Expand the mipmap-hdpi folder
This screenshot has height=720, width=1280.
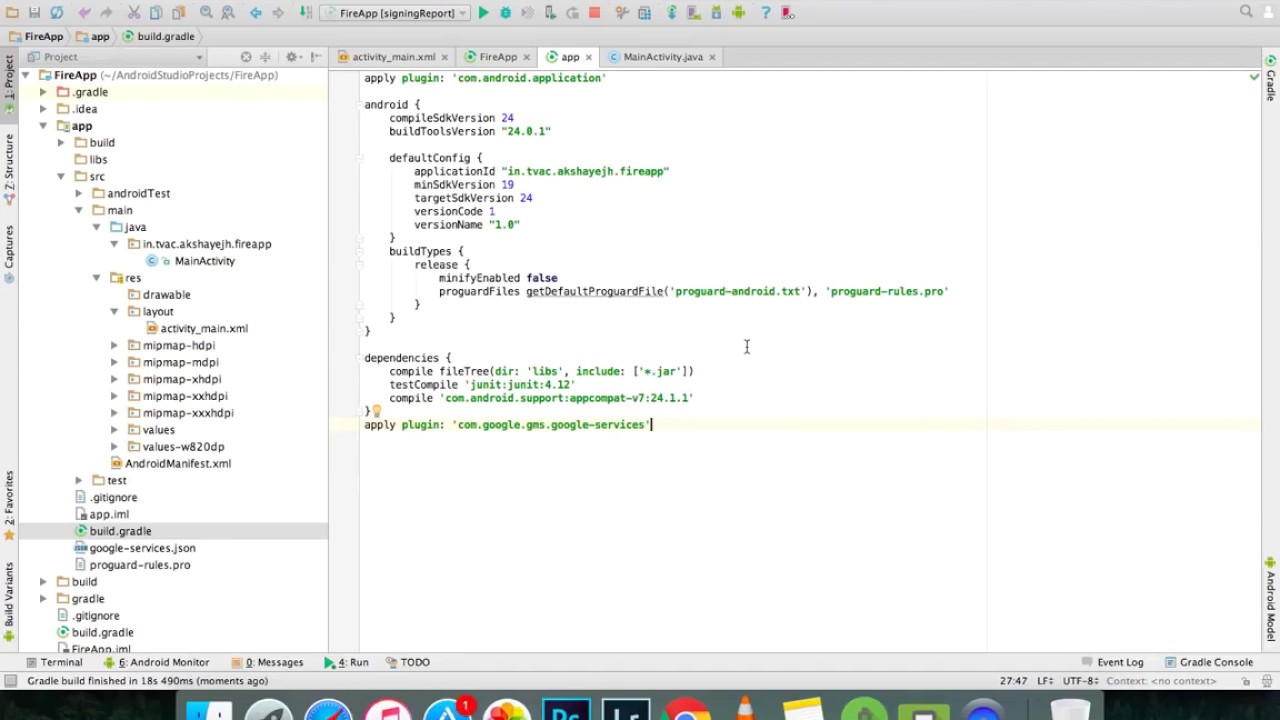(x=115, y=345)
